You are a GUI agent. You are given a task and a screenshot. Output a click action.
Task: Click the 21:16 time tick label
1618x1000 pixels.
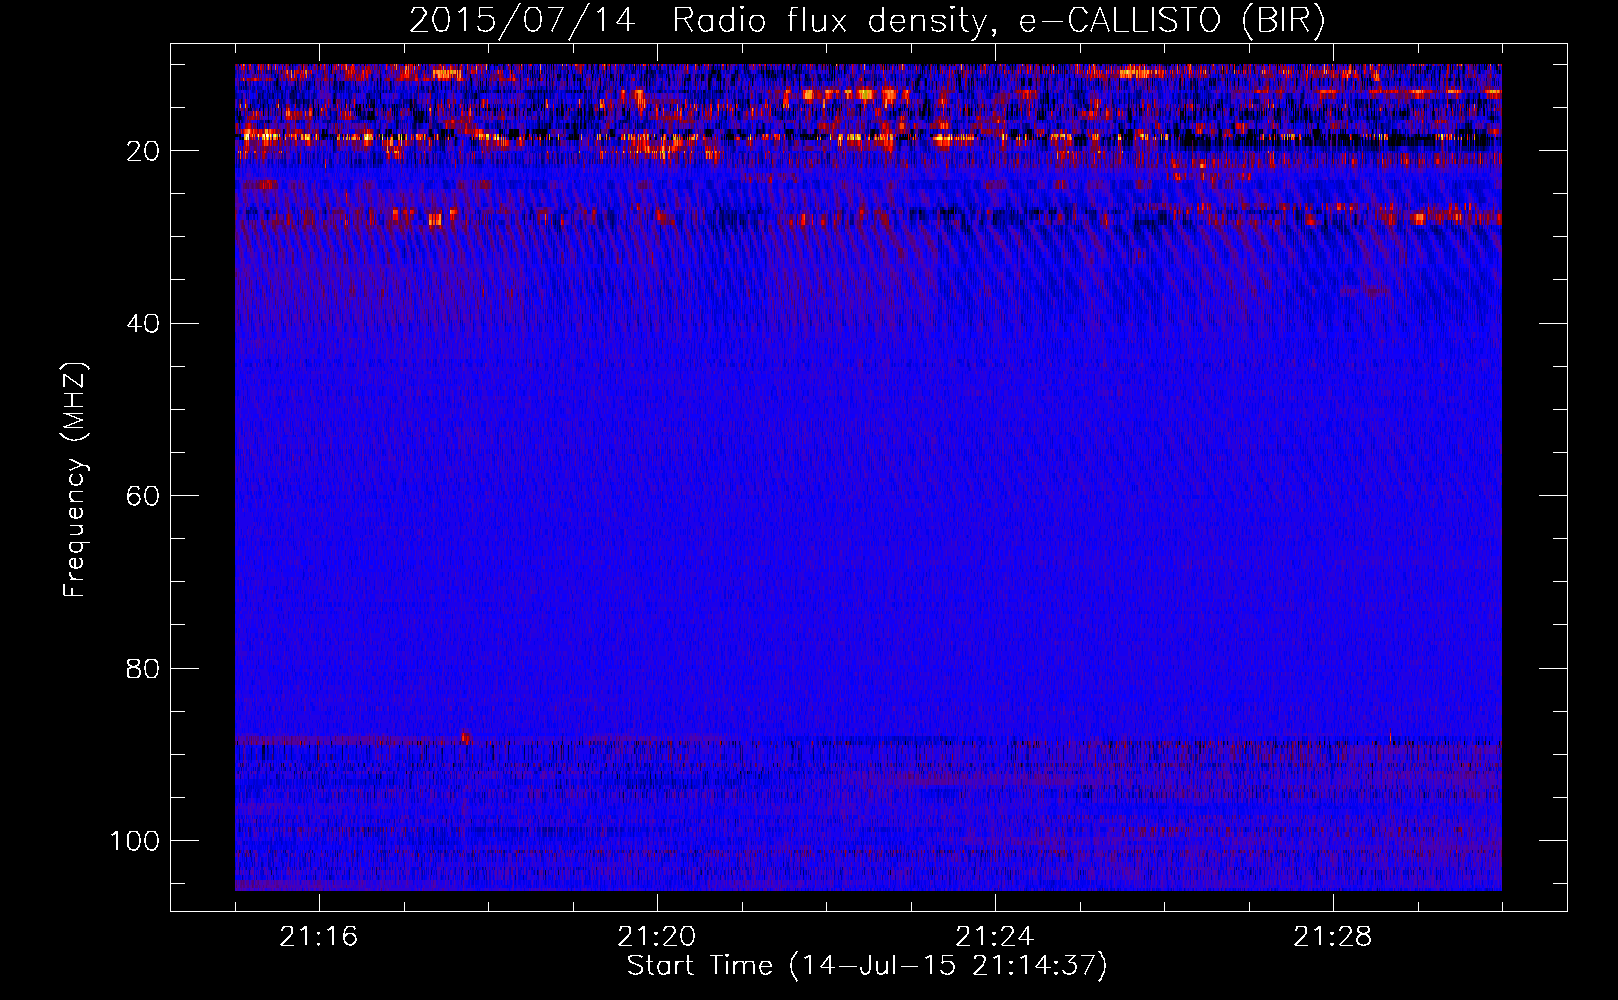(x=319, y=937)
